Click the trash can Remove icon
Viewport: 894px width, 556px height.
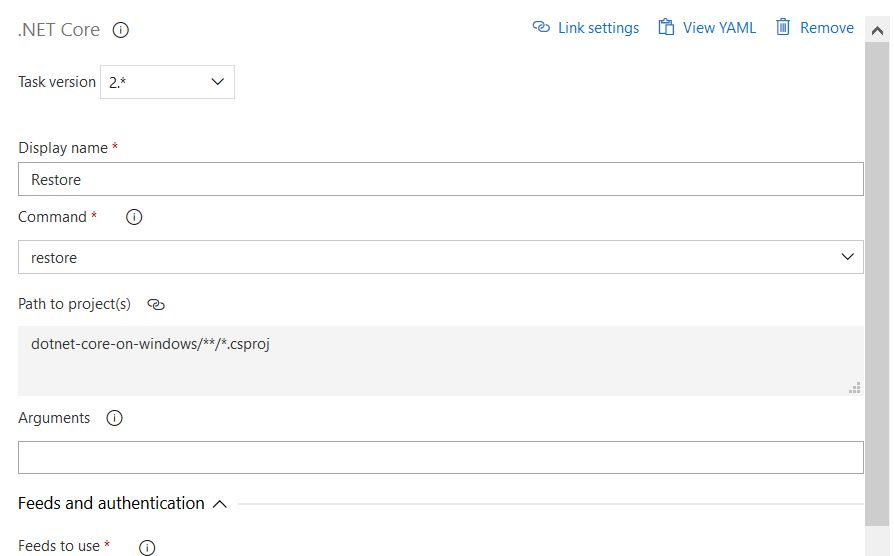783,28
